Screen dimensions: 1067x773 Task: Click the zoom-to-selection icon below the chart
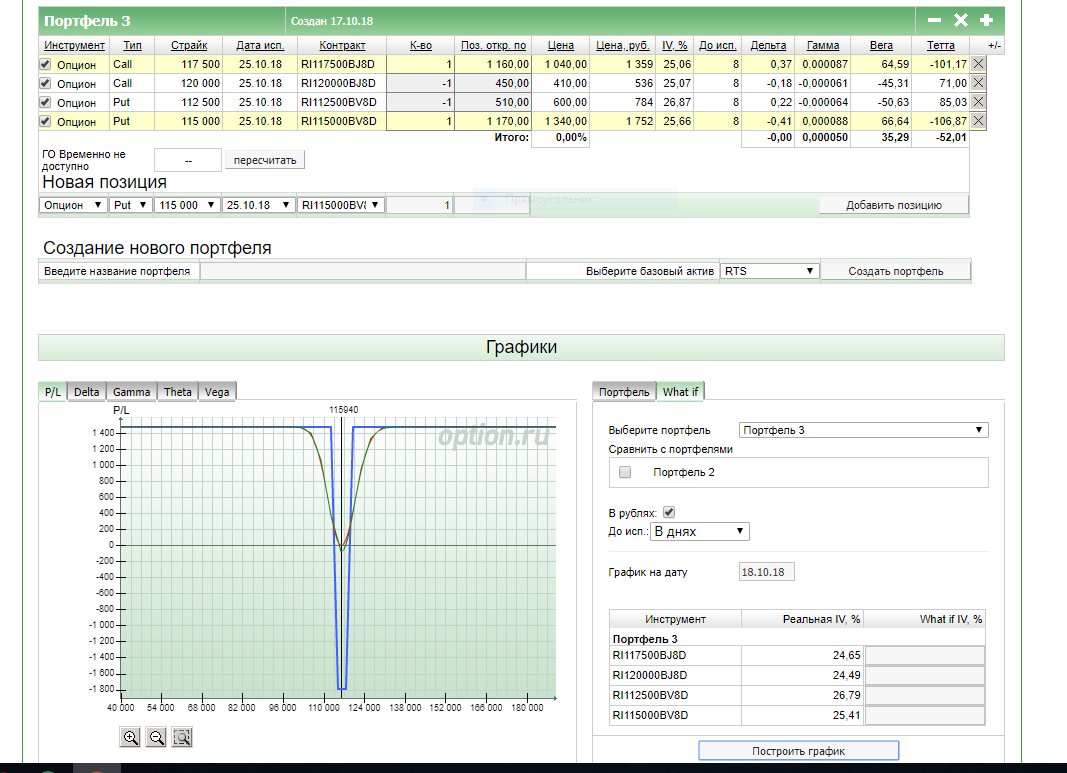tap(182, 737)
